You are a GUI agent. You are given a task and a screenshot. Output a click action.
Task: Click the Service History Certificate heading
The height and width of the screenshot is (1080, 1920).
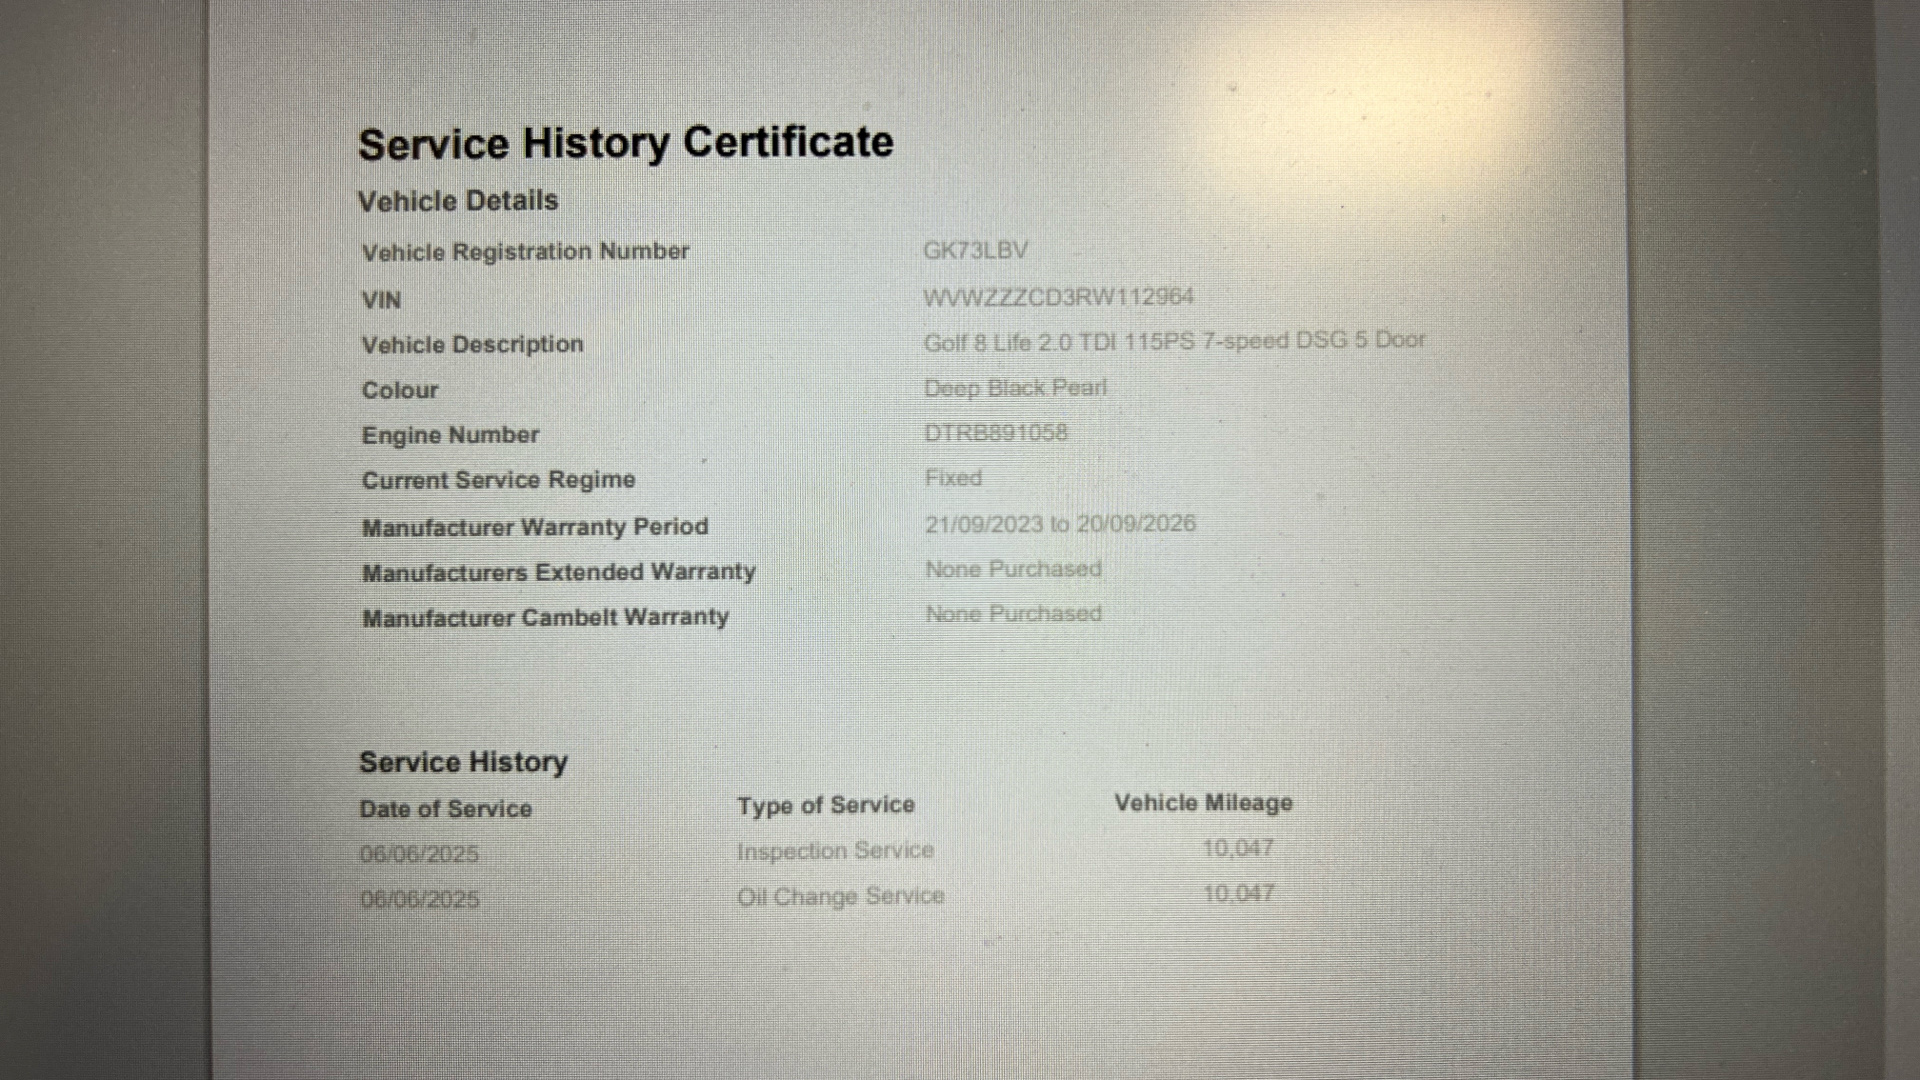626,143
